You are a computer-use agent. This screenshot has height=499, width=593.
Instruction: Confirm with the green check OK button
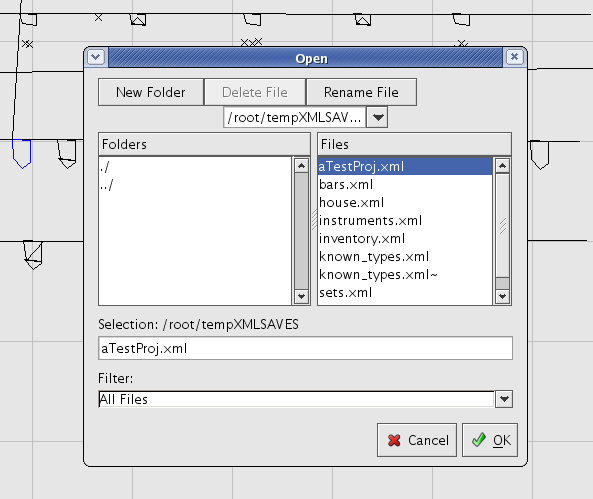[x=490, y=440]
